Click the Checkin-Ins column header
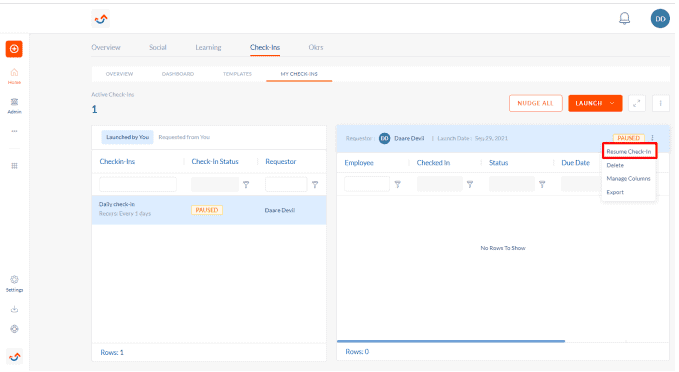Viewport: 679px width, 372px height. tap(117, 162)
